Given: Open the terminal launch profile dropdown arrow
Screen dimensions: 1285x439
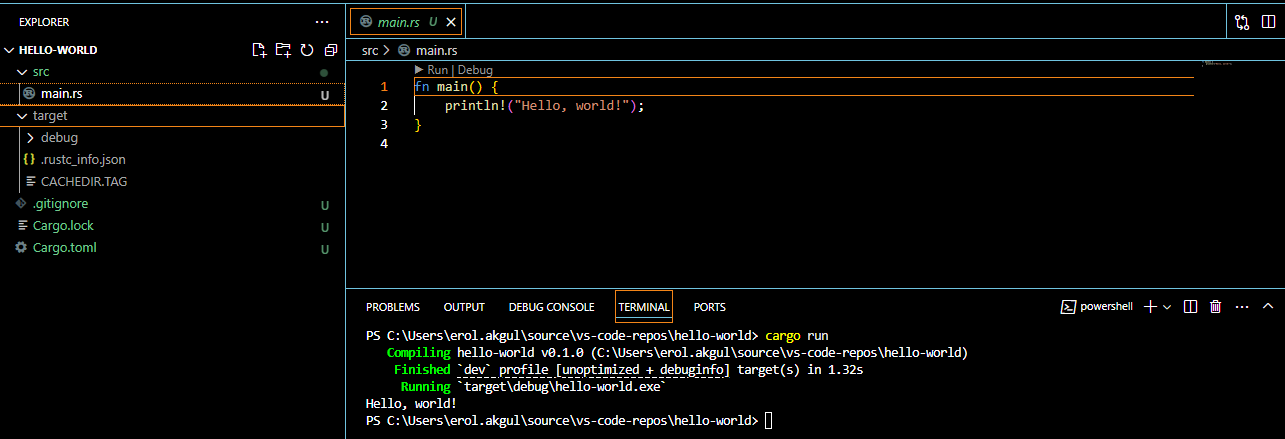Looking at the screenshot, I should [x=1167, y=307].
